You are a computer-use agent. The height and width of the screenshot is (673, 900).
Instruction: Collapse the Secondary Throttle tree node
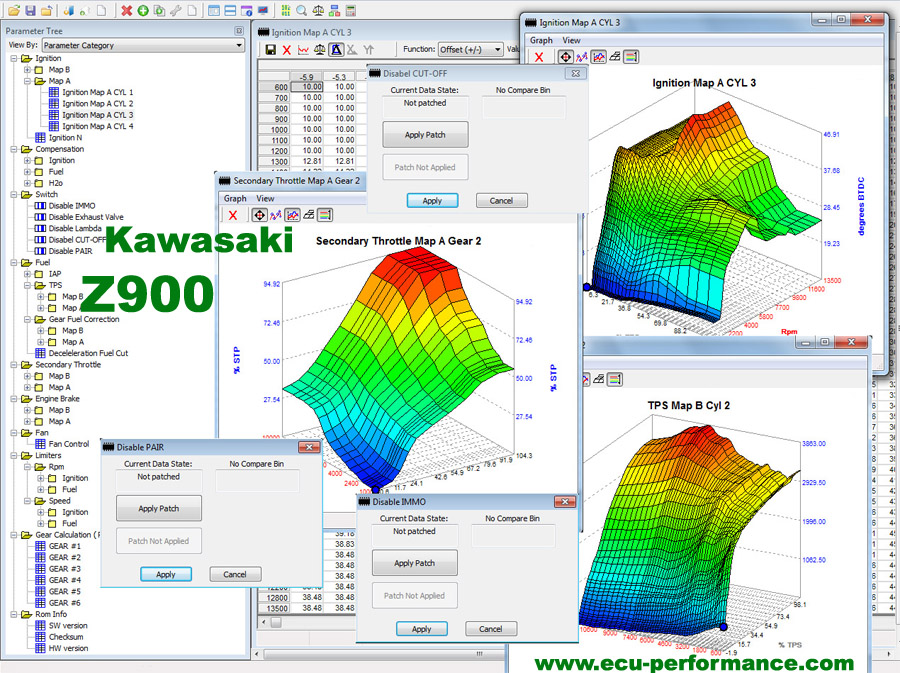coord(14,365)
